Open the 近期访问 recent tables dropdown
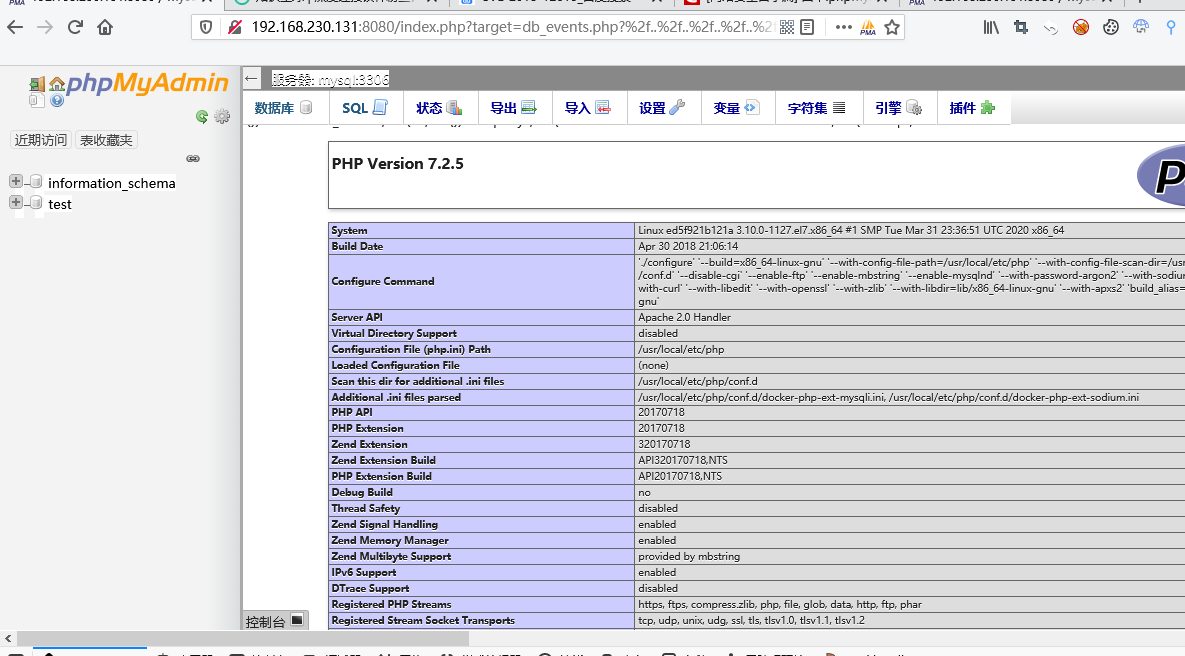Viewport: 1185px width, 656px height. pos(40,139)
